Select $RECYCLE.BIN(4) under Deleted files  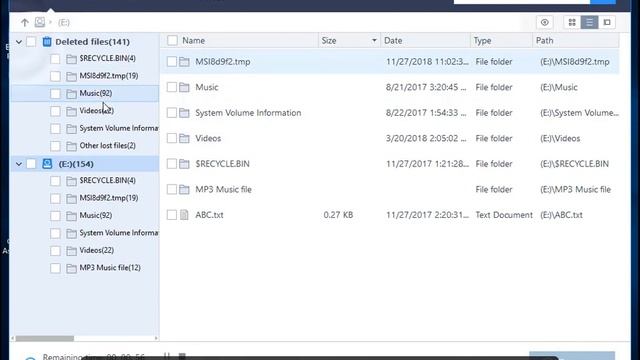pos(107,58)
